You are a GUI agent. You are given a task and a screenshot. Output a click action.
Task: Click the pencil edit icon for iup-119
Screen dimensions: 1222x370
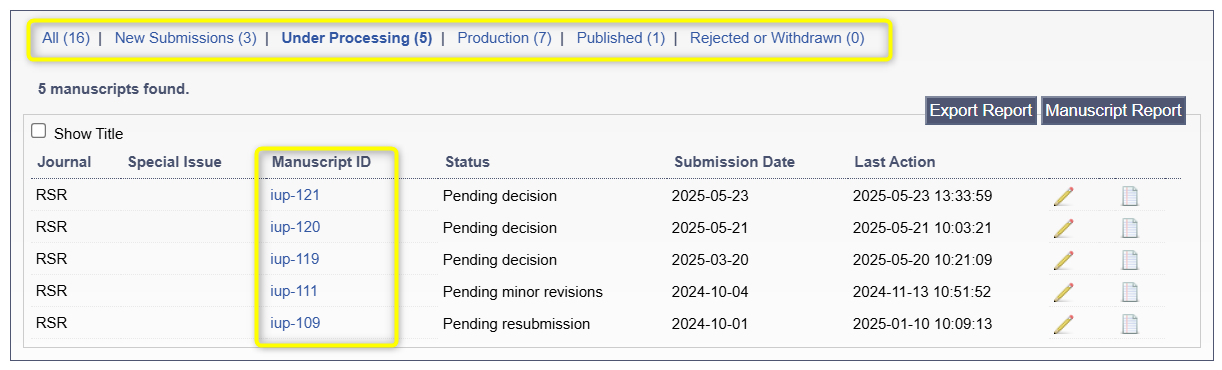click(1064, 261)
